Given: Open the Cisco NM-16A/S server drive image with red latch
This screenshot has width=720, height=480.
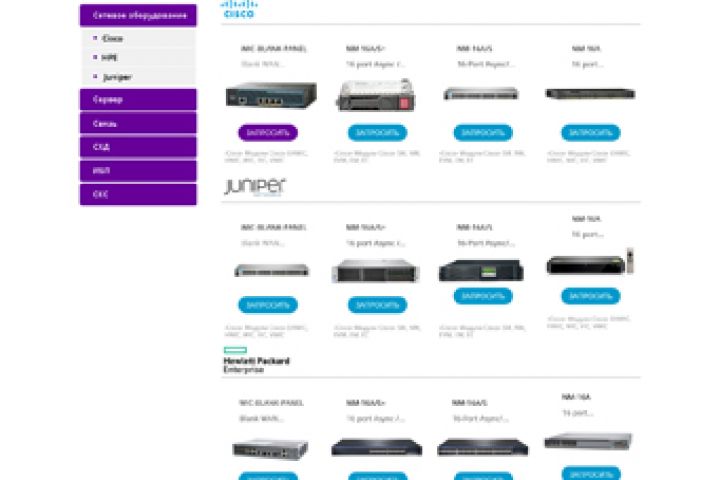Looking at the screenshot, I should tap(376, 95).
